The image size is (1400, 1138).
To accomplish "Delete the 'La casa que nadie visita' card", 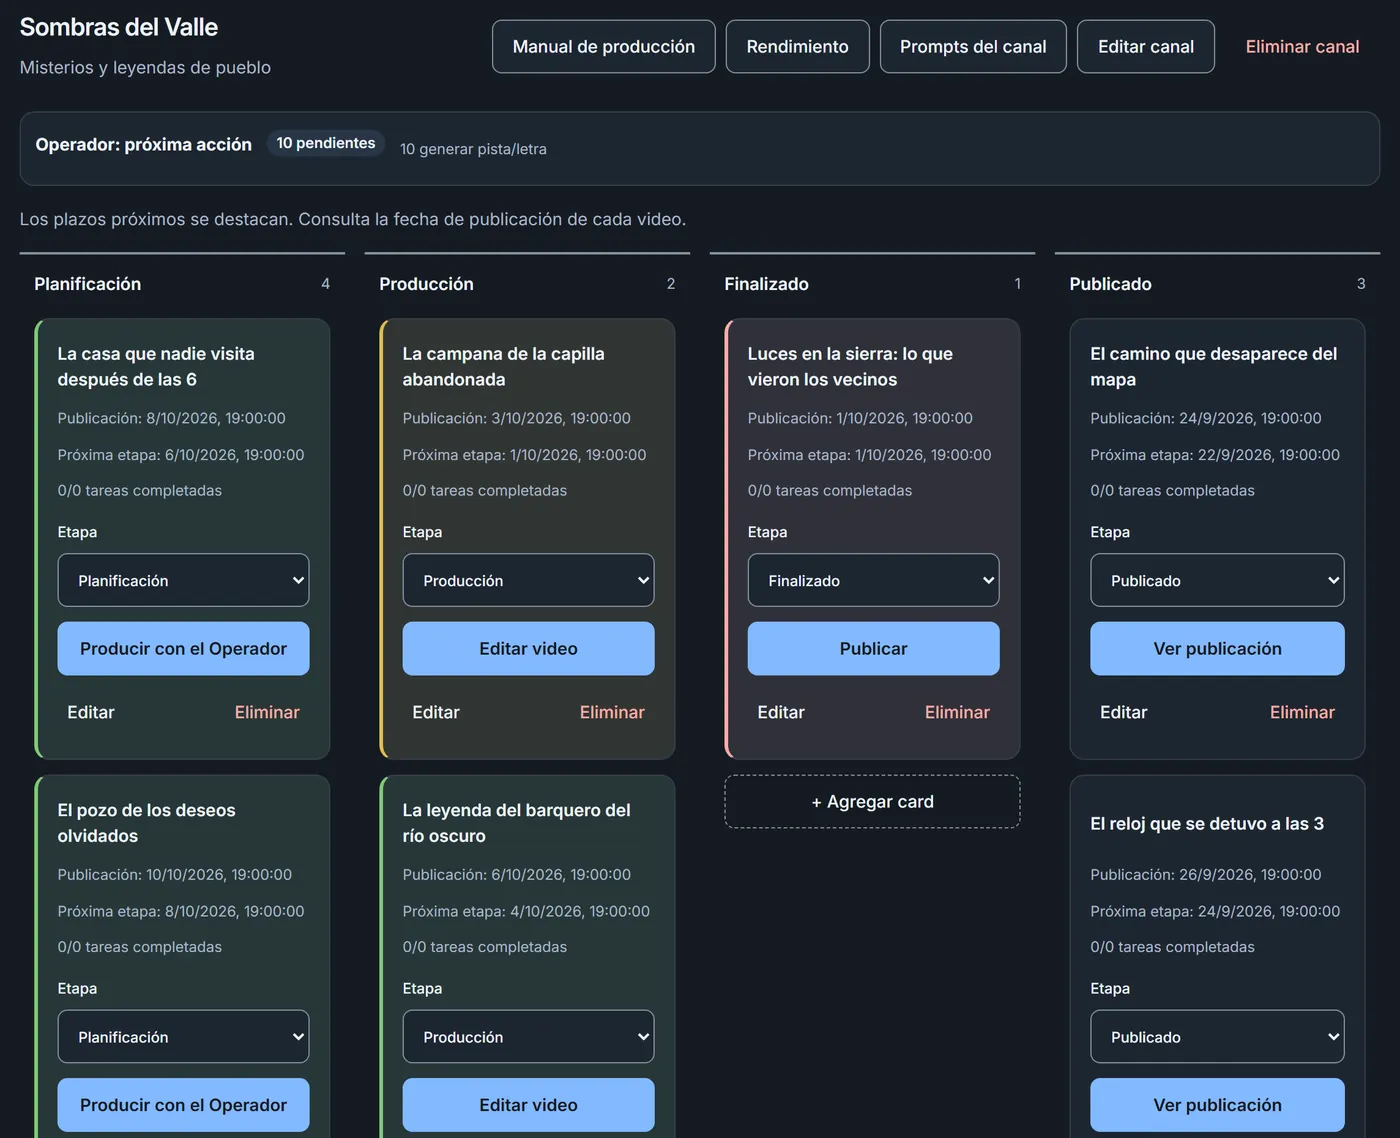I will (267, 712).
